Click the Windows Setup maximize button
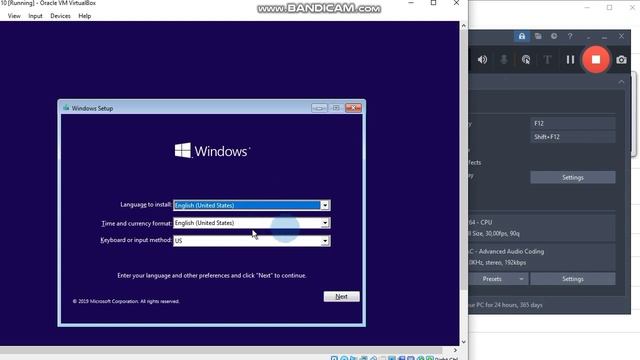The image size is (640, 360). click(336, 108)
